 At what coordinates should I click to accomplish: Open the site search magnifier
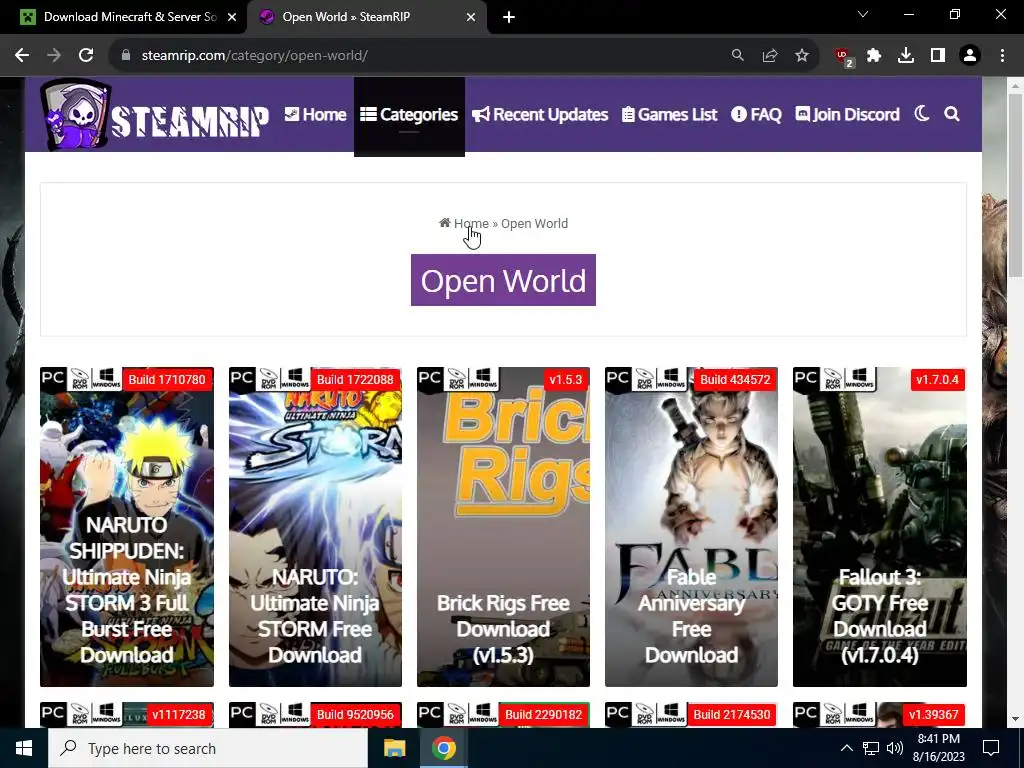tap(952, 114)
